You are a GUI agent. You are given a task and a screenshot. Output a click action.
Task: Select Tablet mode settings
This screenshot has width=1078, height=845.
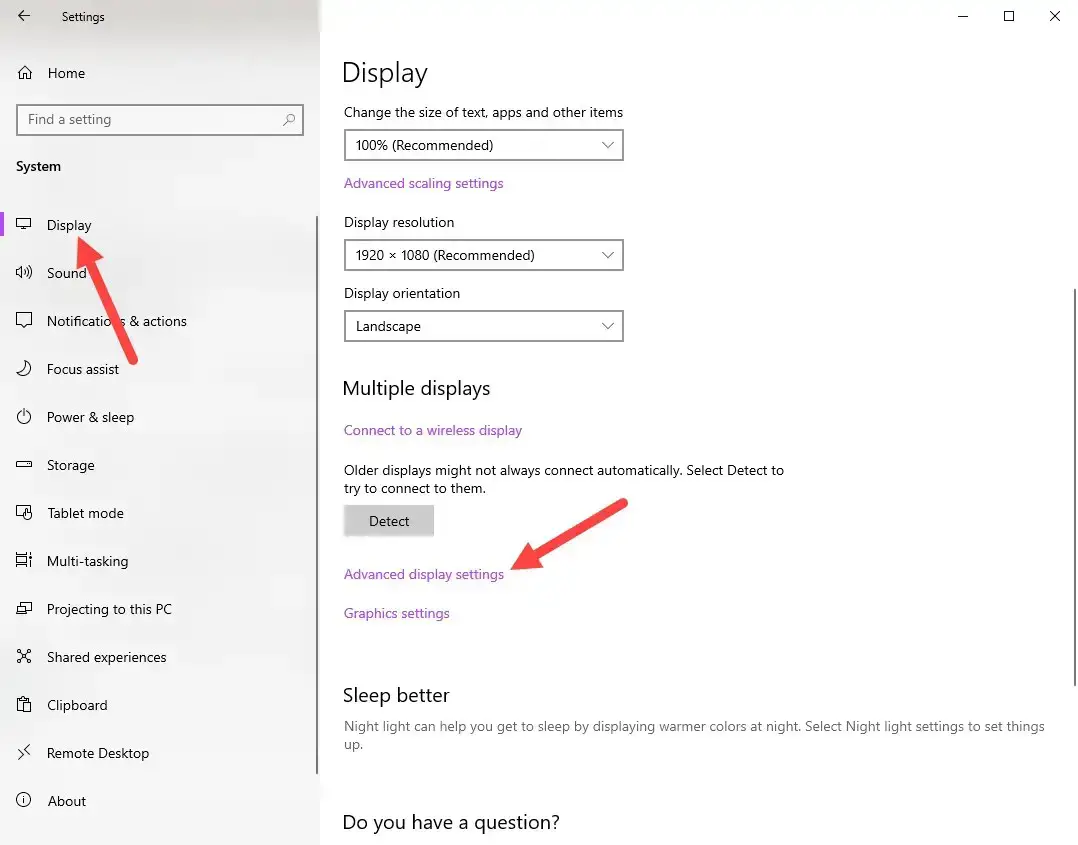coord(85,513)
